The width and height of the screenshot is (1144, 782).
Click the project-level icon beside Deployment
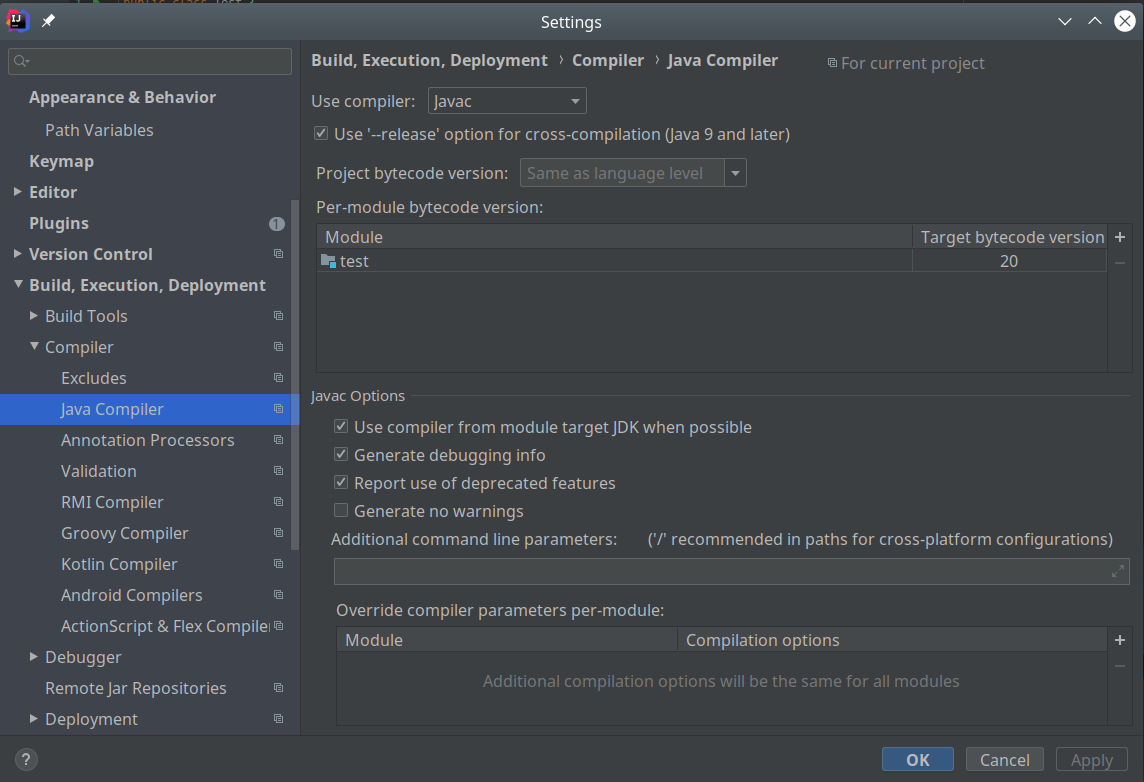coord(278,719)
